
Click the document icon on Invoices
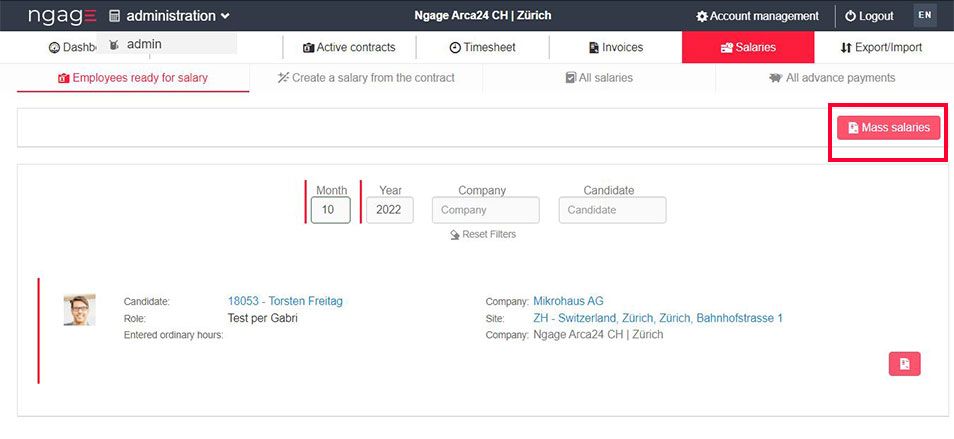[593, 47]
